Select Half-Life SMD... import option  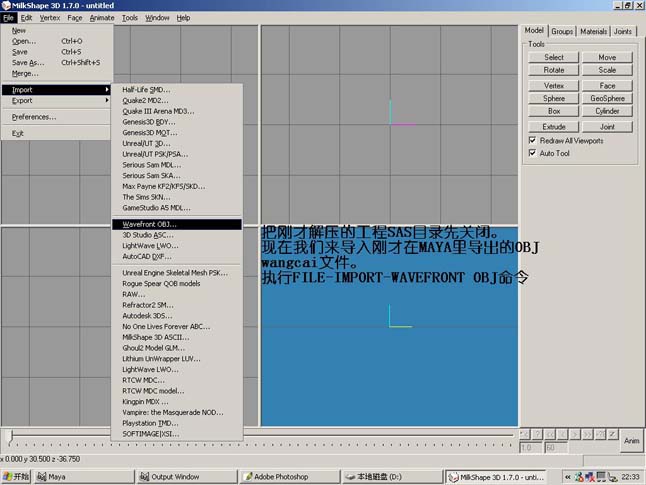177,90
